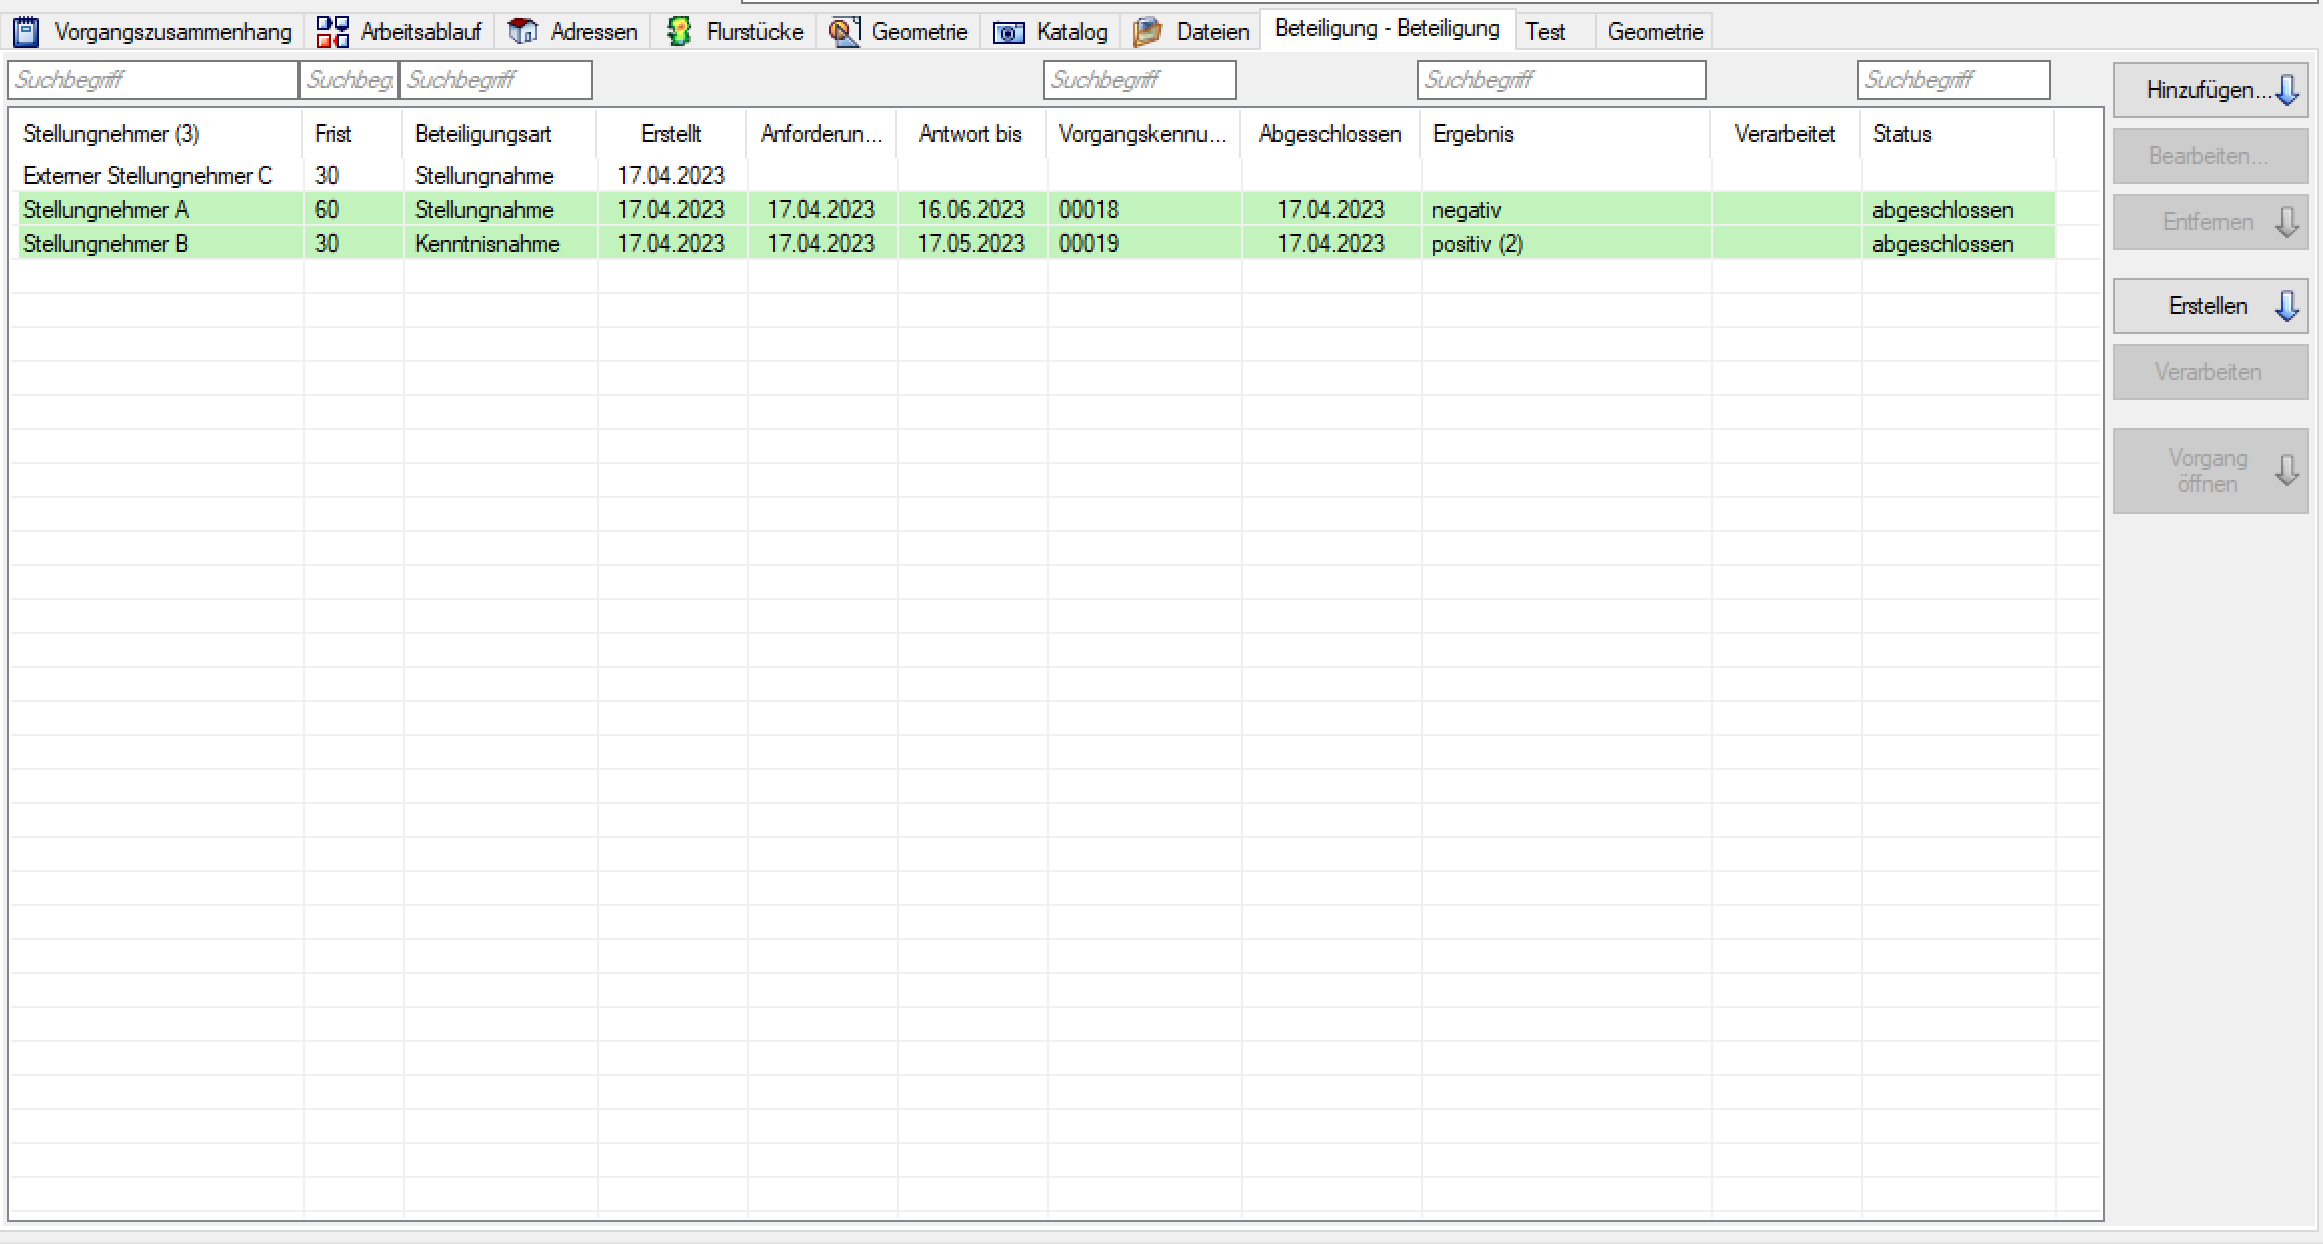Click the Geometrie magnifier icon
Viewport: 2323px width, 1244px height.
(844, 32)
